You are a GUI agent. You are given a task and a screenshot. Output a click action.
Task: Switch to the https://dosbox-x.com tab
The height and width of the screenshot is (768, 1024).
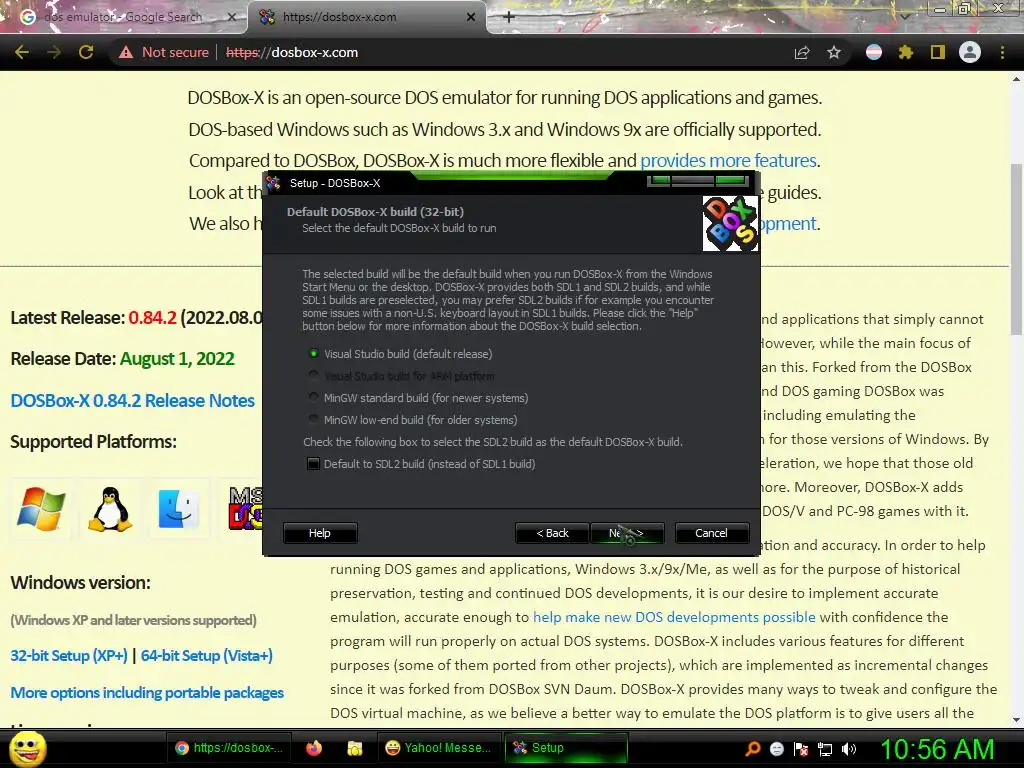click(x=367, y=17)
